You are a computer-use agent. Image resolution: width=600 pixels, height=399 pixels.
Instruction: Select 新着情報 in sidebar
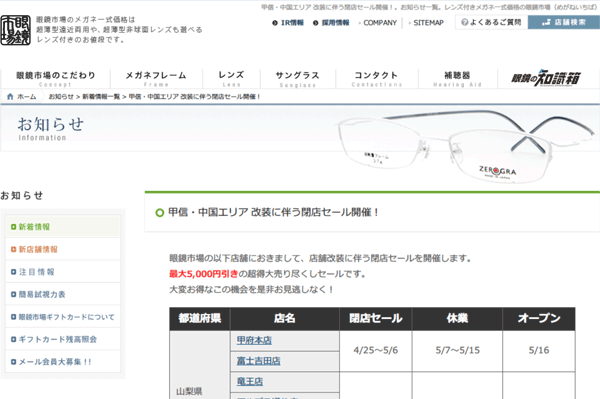click(63, 227)
